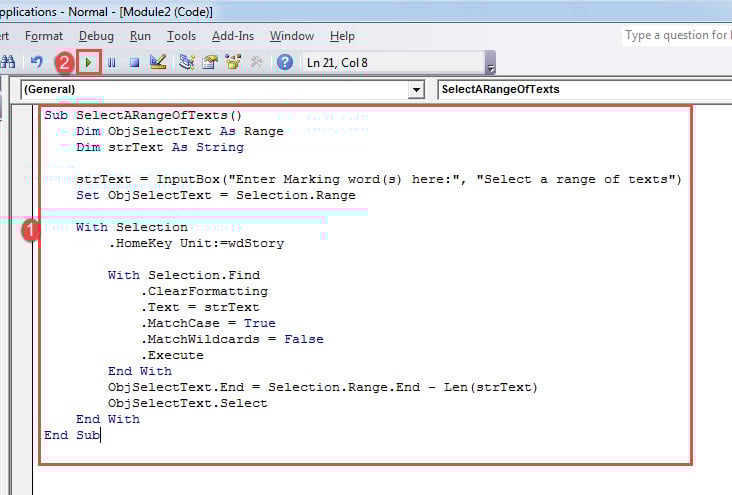732x495 pixels.
Task: Click the Reset stop icon
Action: [x=133, y=62]
